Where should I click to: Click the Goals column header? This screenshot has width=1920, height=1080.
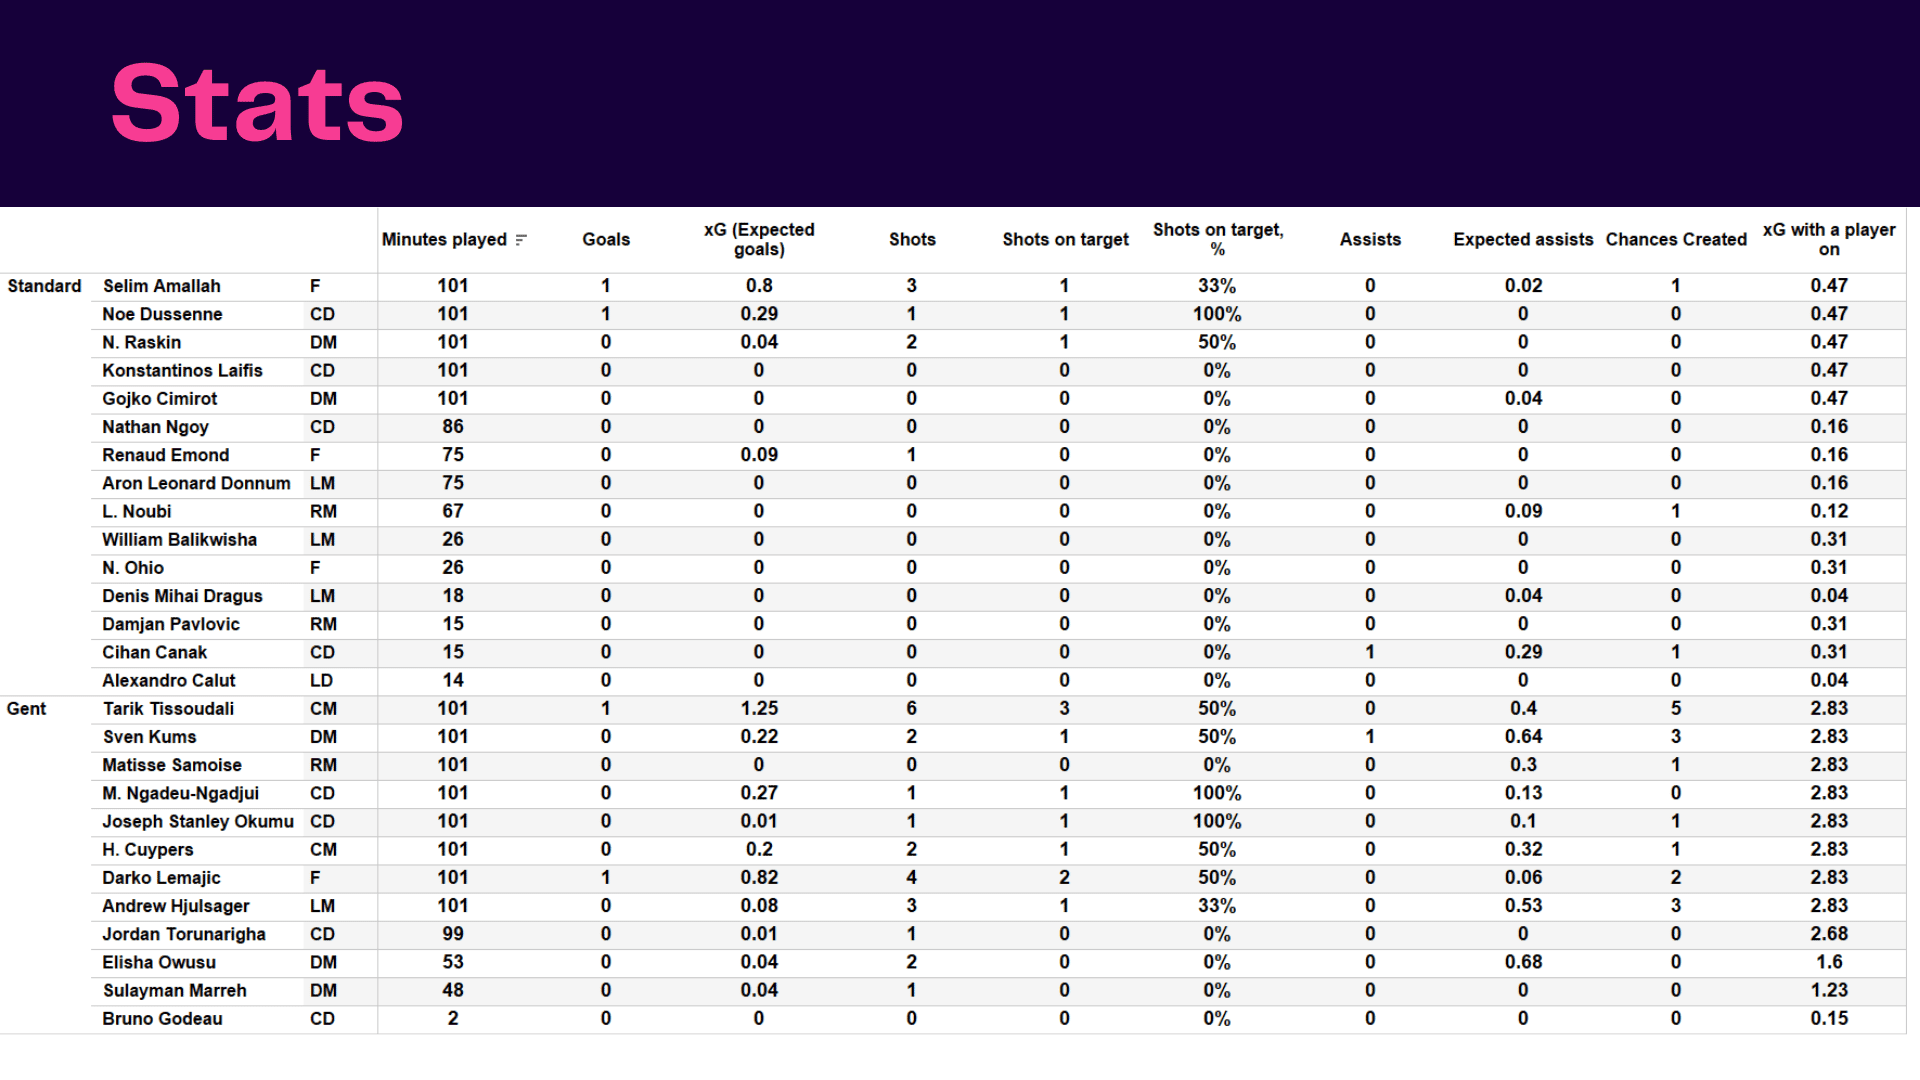click(x=606, y=240)
